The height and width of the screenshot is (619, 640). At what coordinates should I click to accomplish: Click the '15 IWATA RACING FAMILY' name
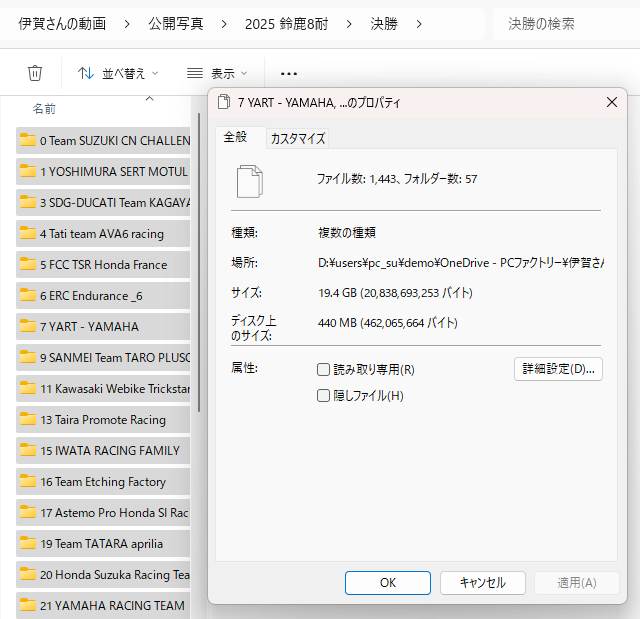click(x=110, y=451)
